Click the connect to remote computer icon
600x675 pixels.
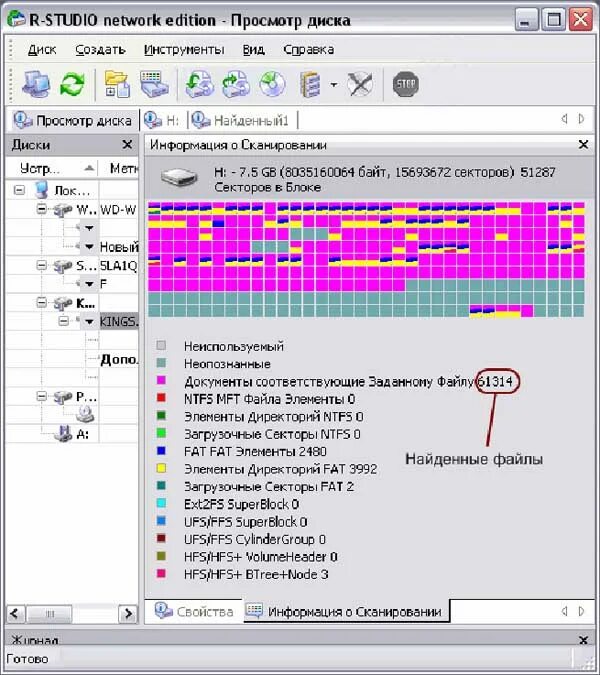[36, 84]
